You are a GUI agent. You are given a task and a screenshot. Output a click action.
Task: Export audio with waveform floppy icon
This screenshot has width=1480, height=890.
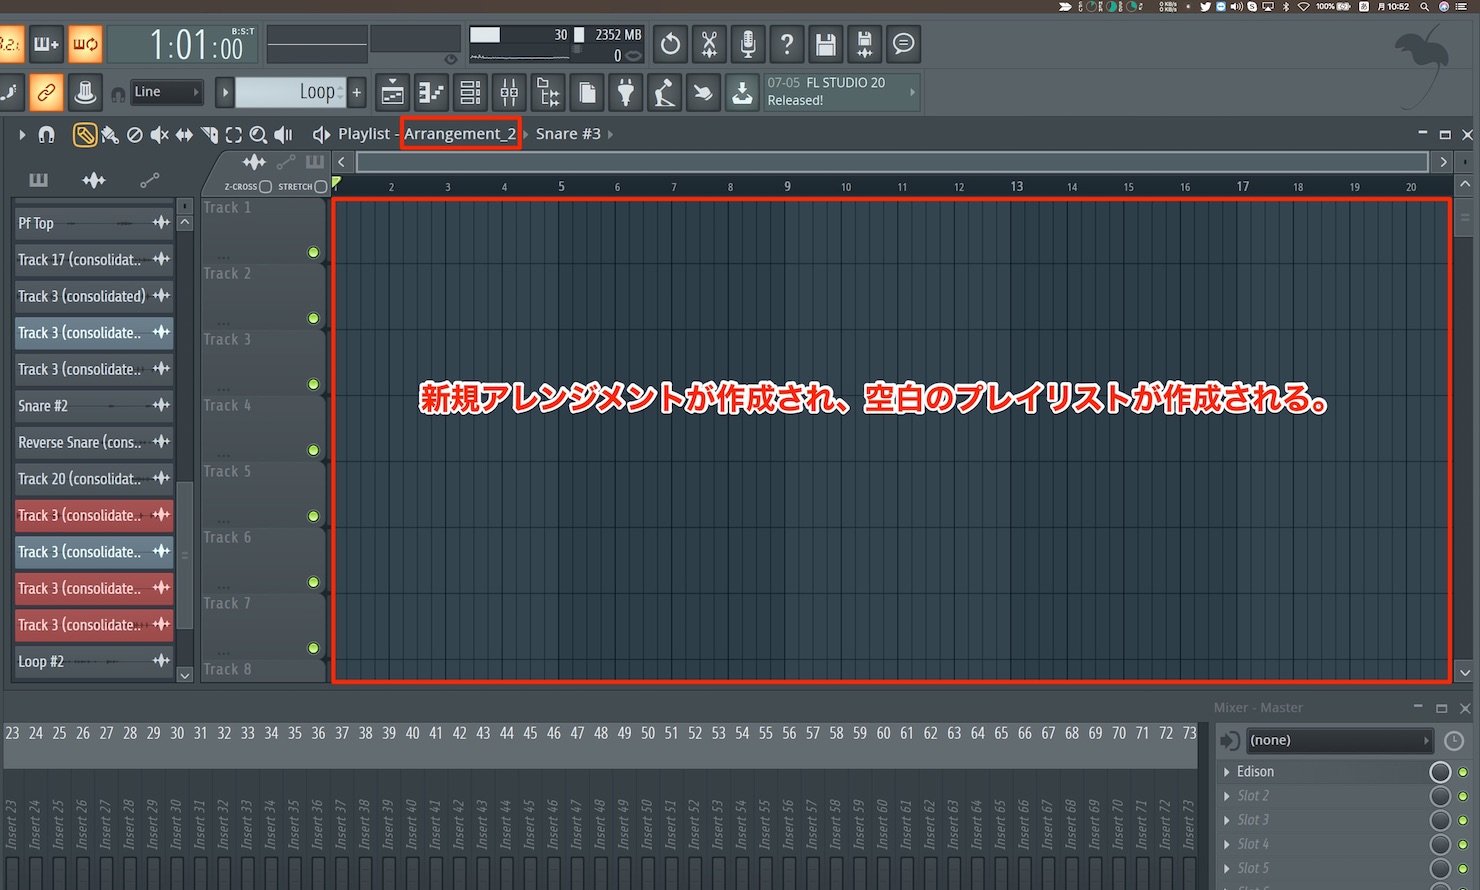(x=865, y=44)
